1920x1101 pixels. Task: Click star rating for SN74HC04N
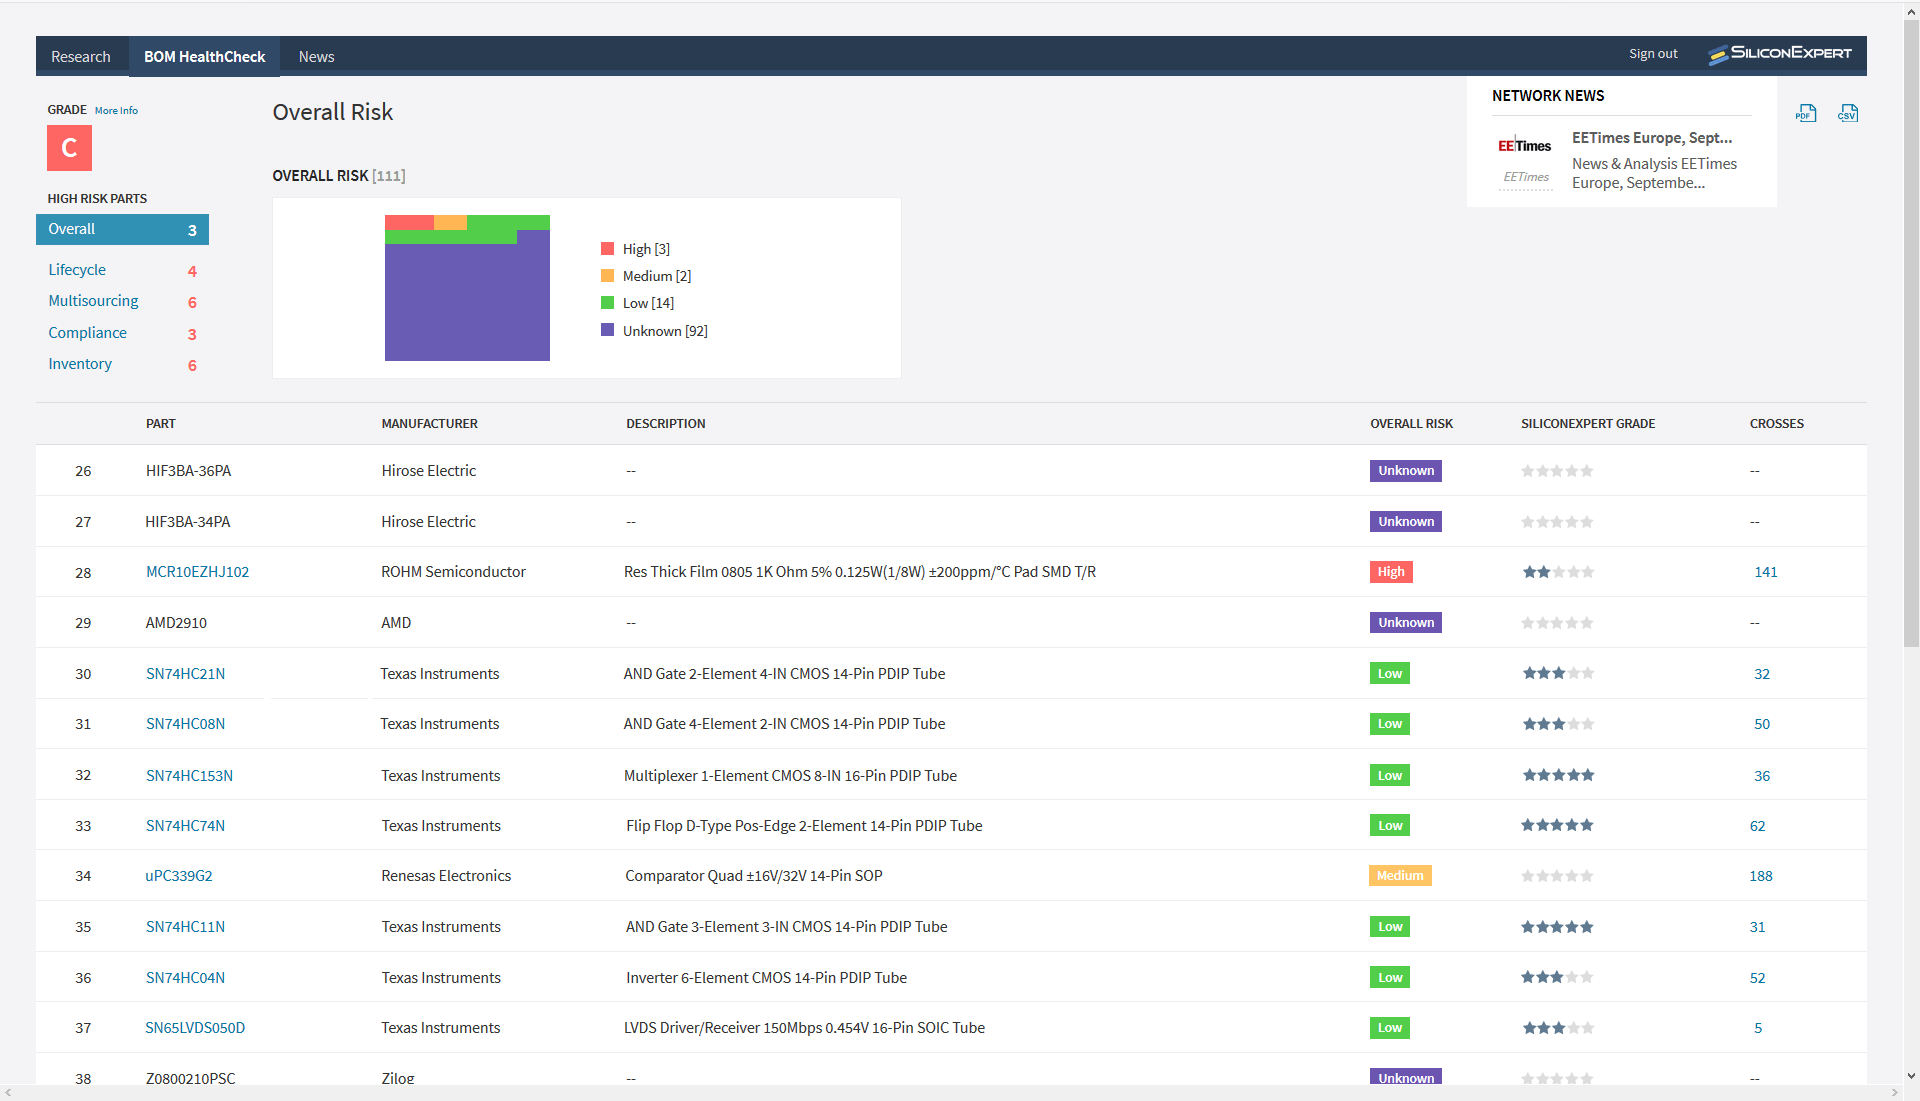click(1557, 977)
